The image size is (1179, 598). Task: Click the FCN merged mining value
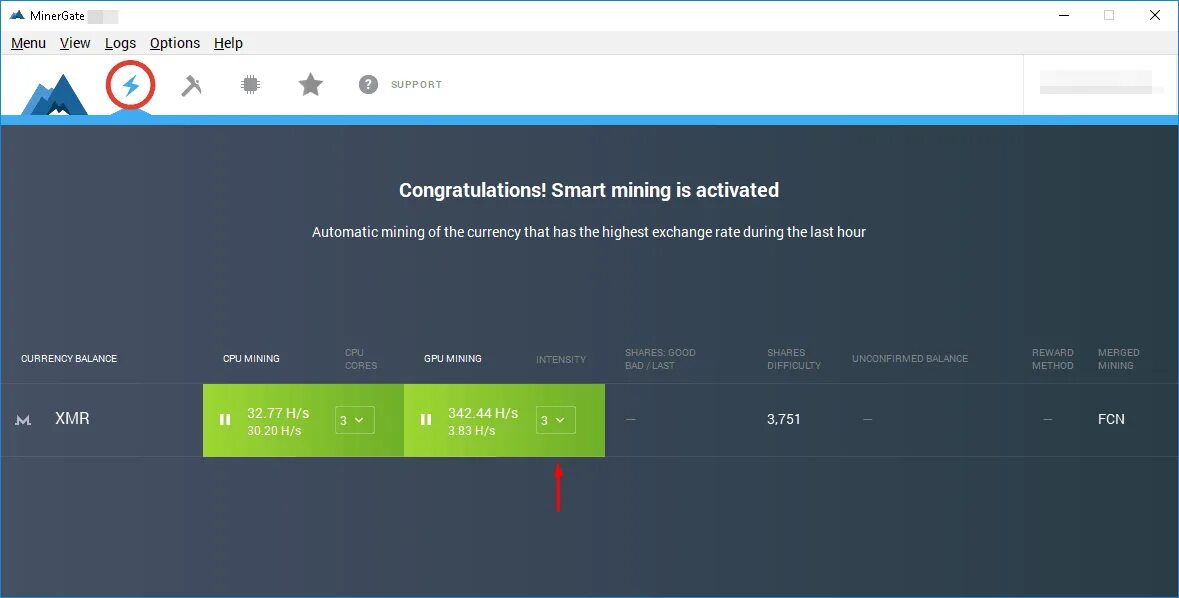point(1111,419)
